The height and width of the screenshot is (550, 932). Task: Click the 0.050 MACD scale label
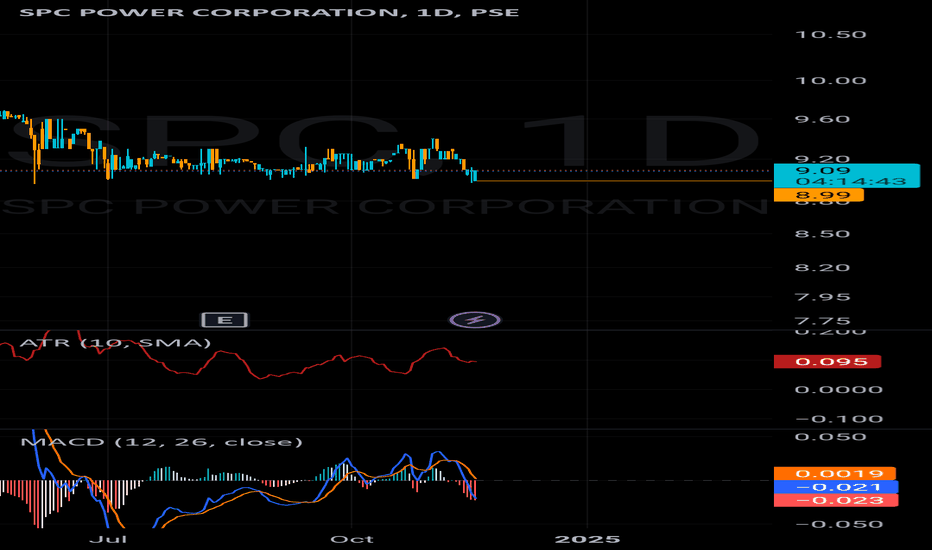coord(830,437)
